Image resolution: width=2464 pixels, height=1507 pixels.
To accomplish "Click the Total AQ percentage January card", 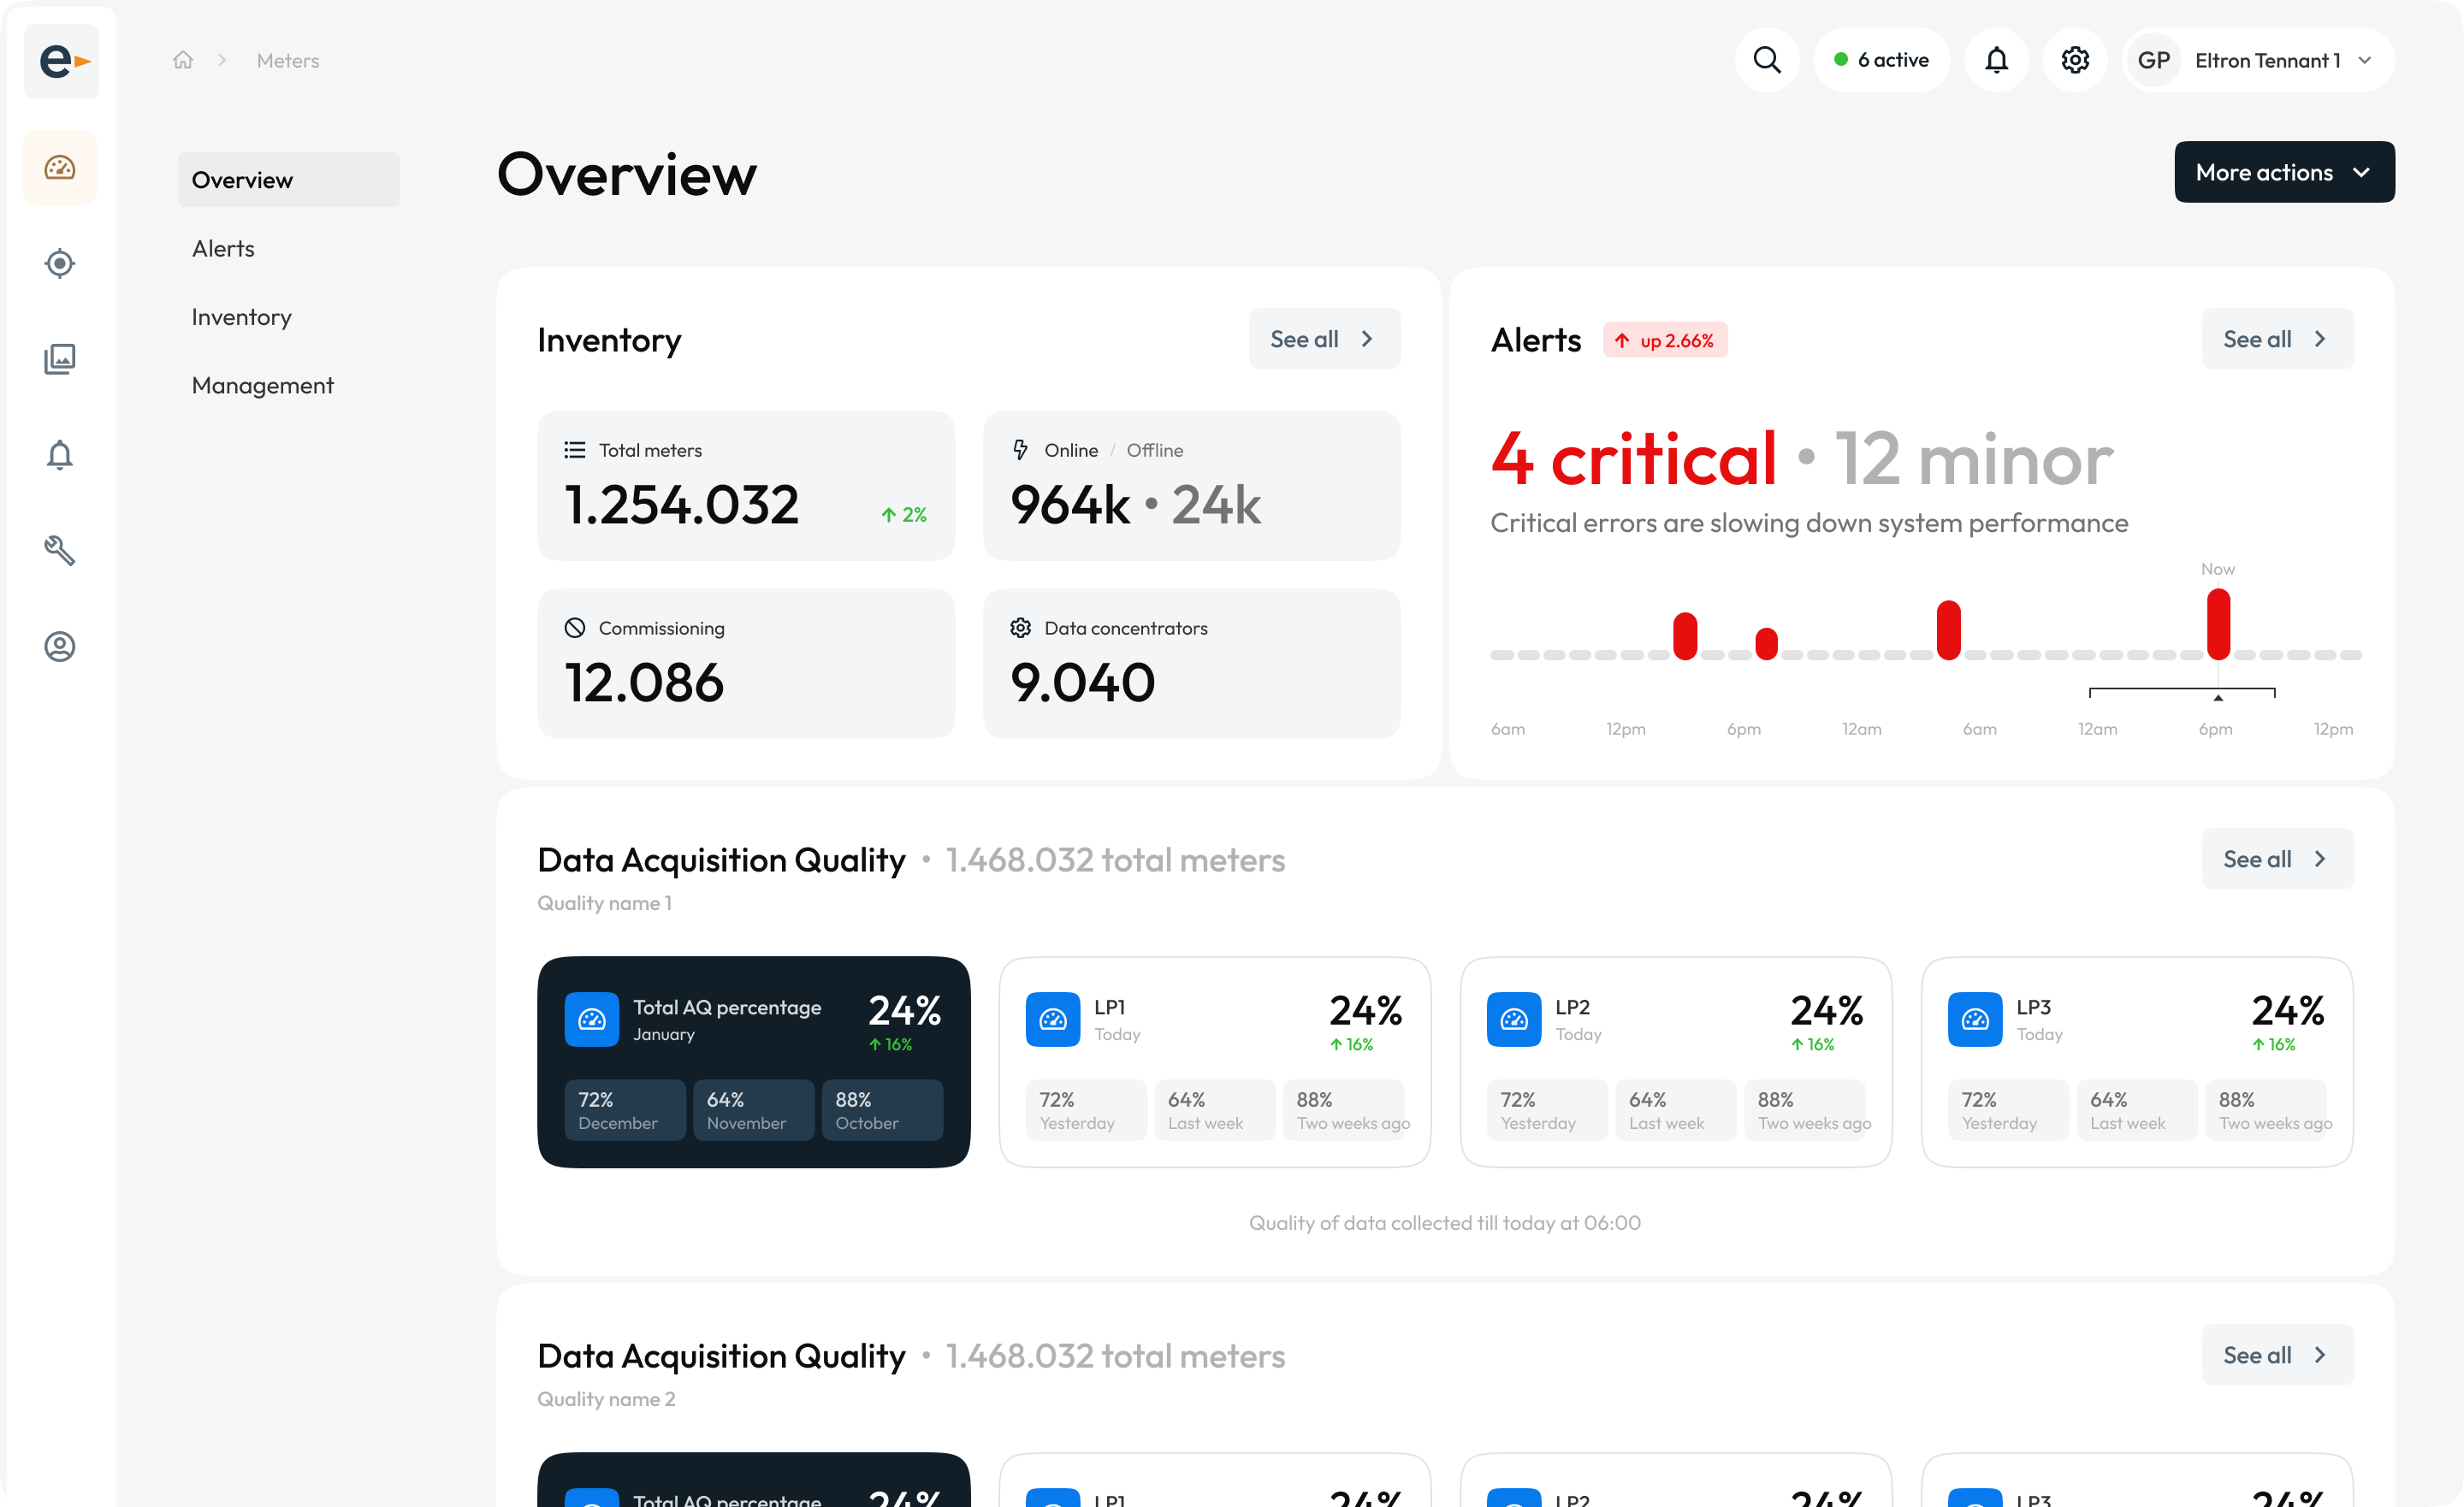I will click(x=753, y=1061).
